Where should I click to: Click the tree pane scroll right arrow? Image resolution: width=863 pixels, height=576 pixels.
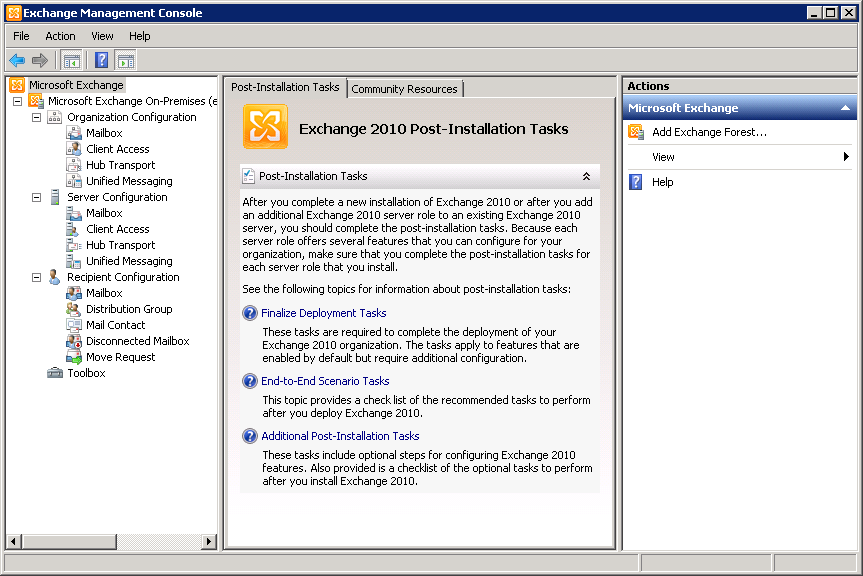point(209,542)
